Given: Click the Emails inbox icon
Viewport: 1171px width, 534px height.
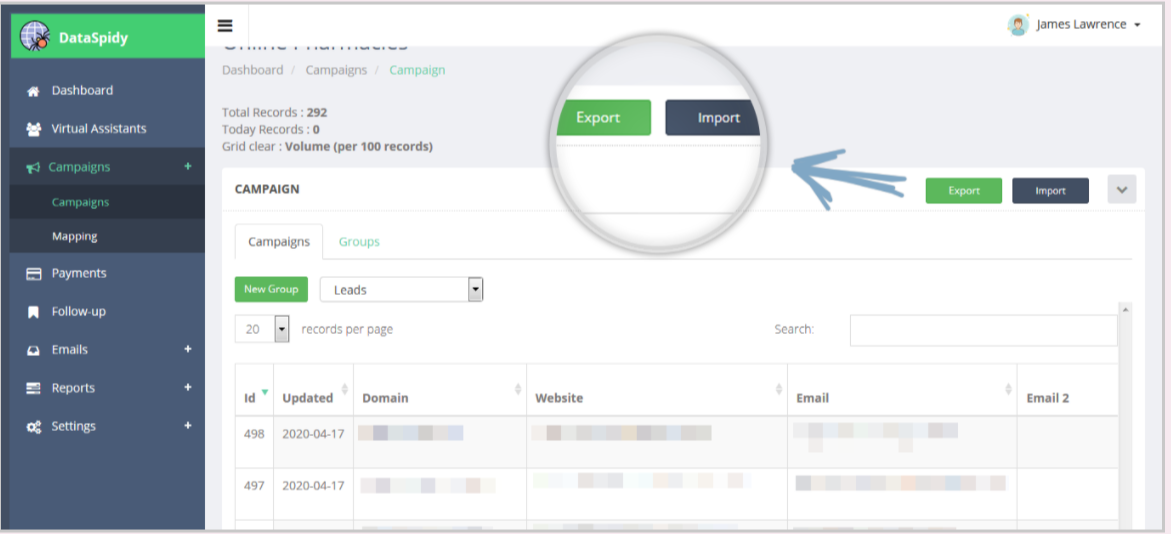Looking at the screenshot, I should coord(34,350).
